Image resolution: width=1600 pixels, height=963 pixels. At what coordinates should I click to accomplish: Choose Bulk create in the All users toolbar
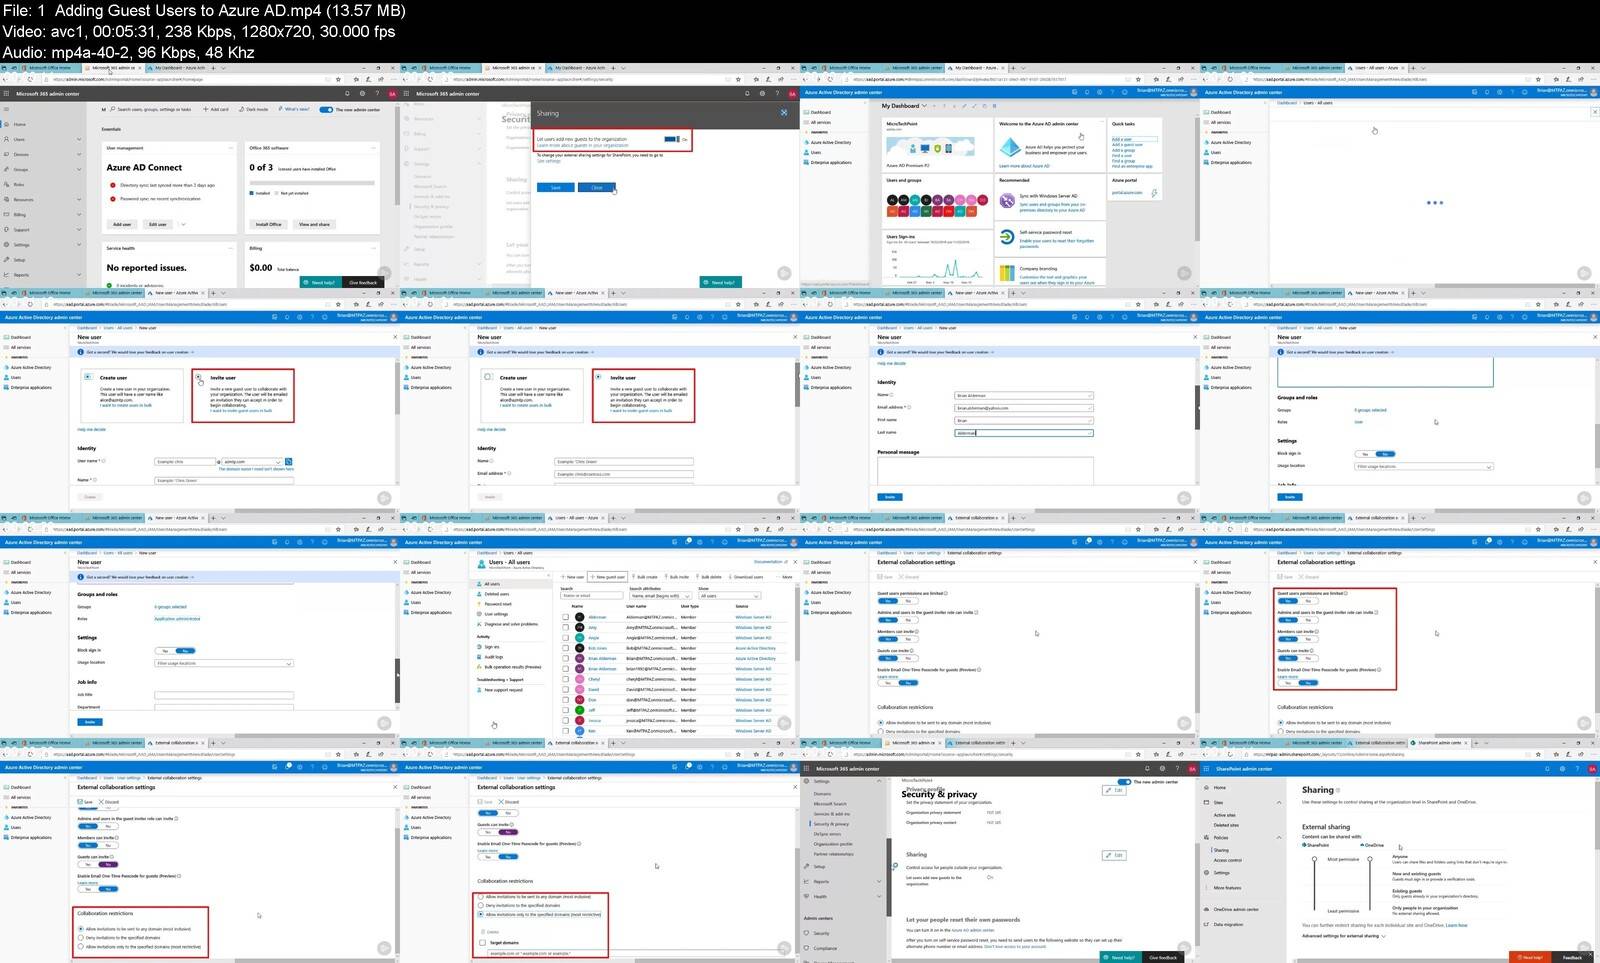646,577
